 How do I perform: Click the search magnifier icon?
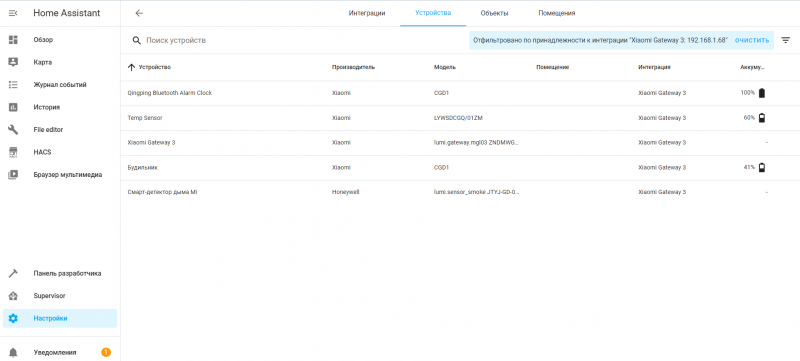click(x=136, y=40)
